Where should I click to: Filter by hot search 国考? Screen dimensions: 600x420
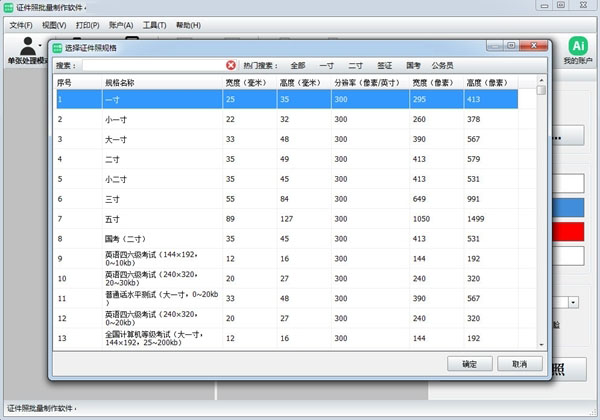[413, 65]
